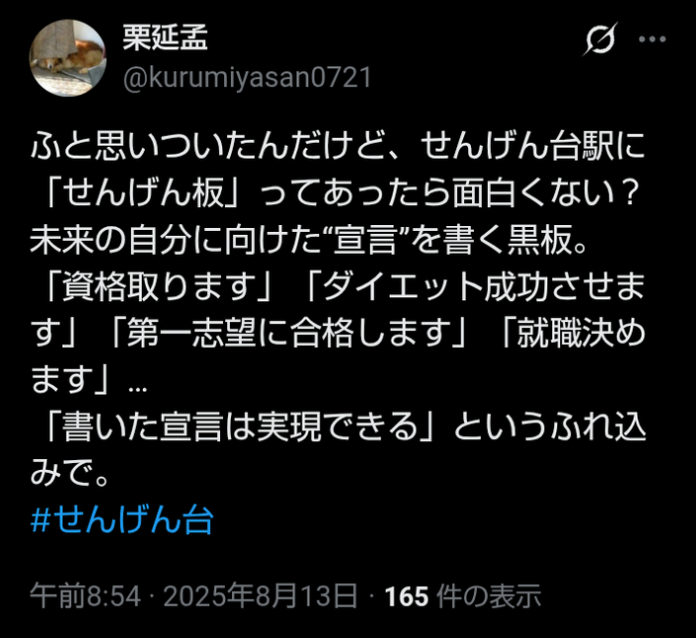Open the profile via display name 栗延孟
The image size is (696, 638).
[x=165, y=37]
